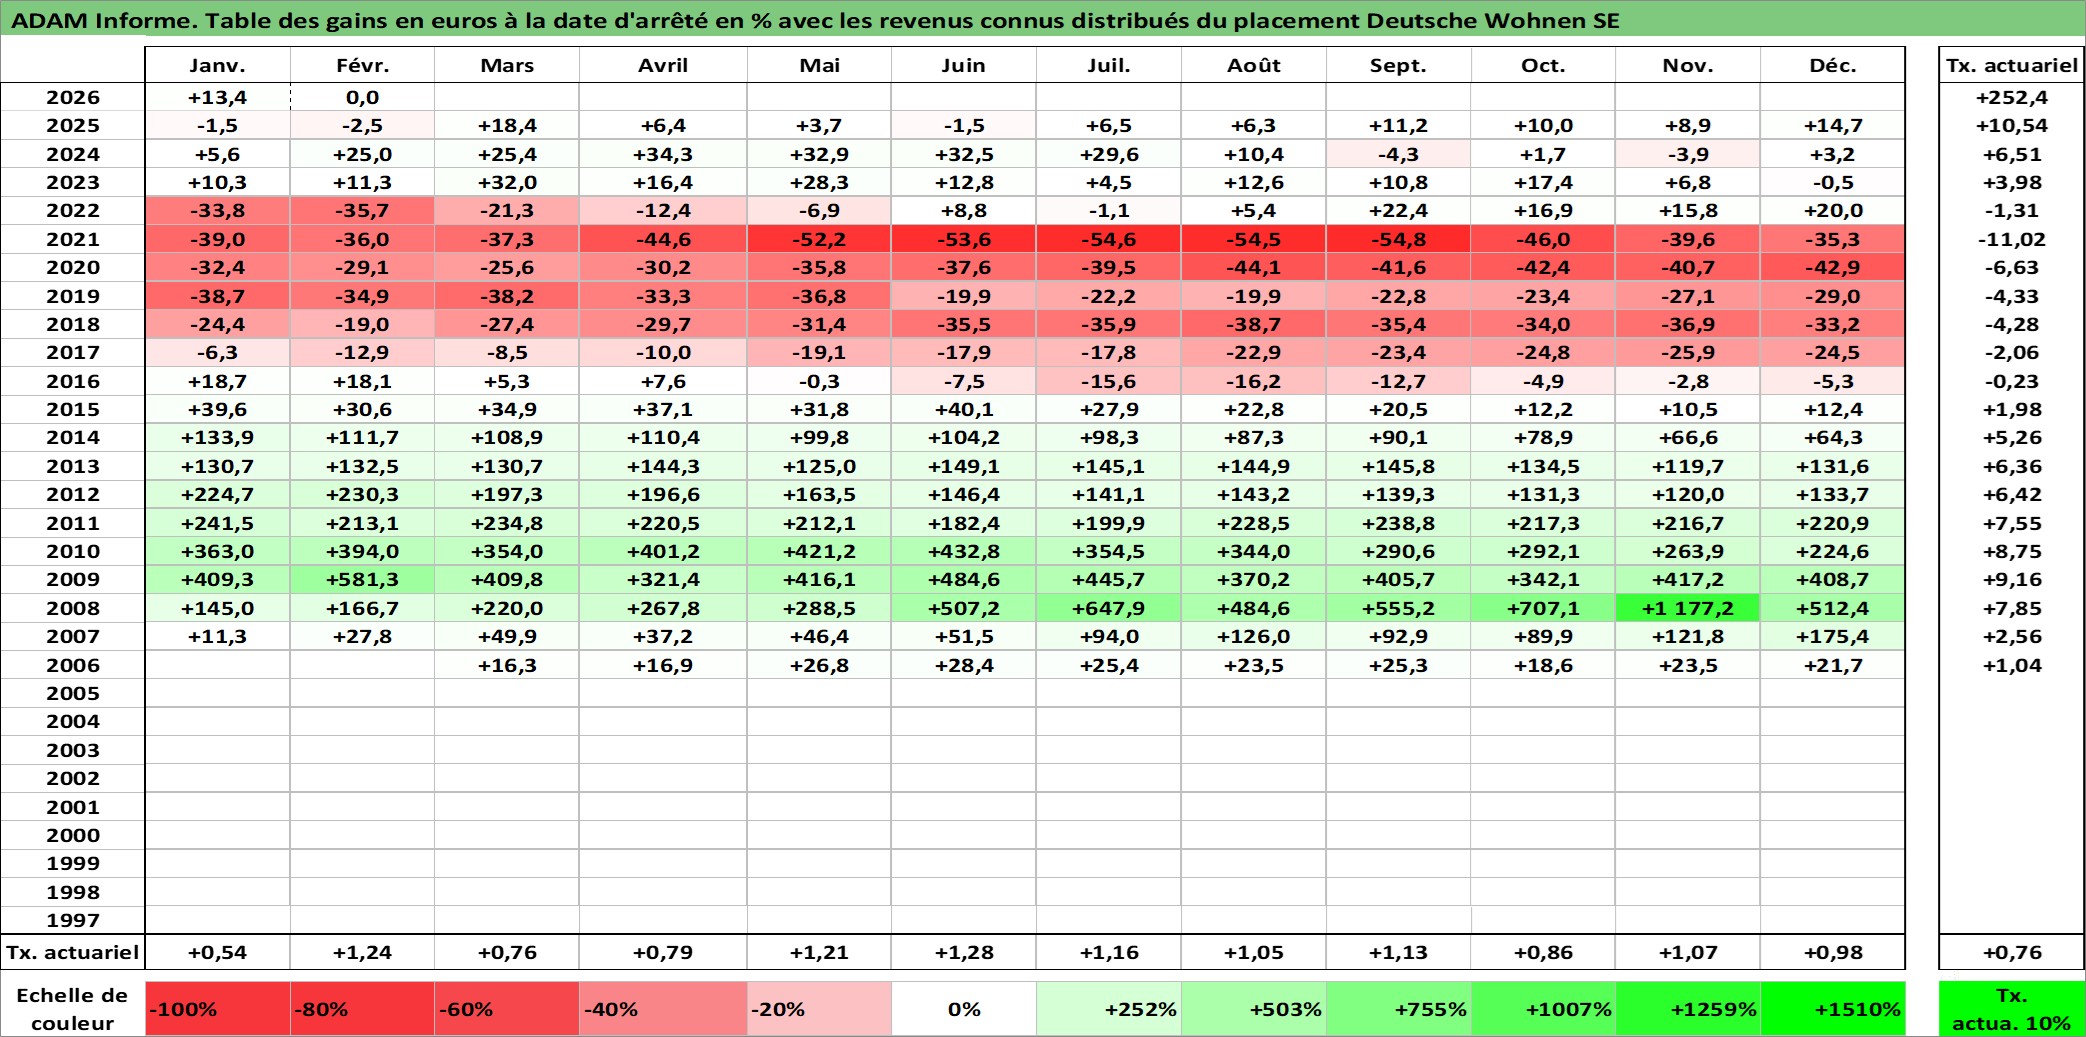The width and height of the screenshot is (2086, 1037).
Task: Select the 2022 Janv. cell -33,8
Action: pyautogui.click(x=217, y=210)
